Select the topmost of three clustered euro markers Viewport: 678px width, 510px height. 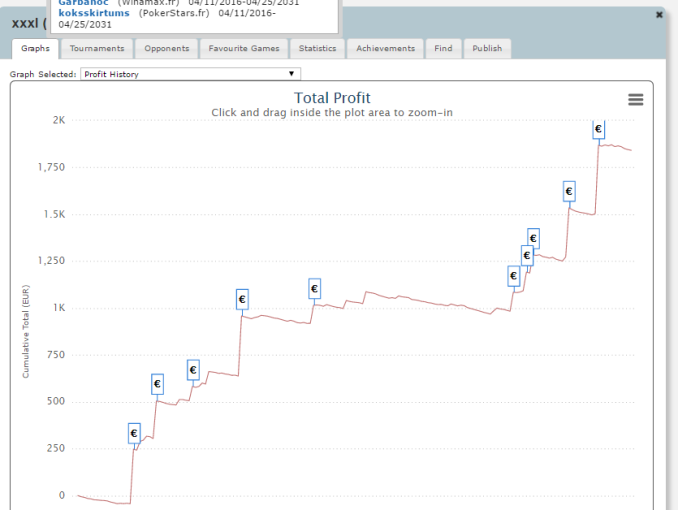[x=533, y=238]
